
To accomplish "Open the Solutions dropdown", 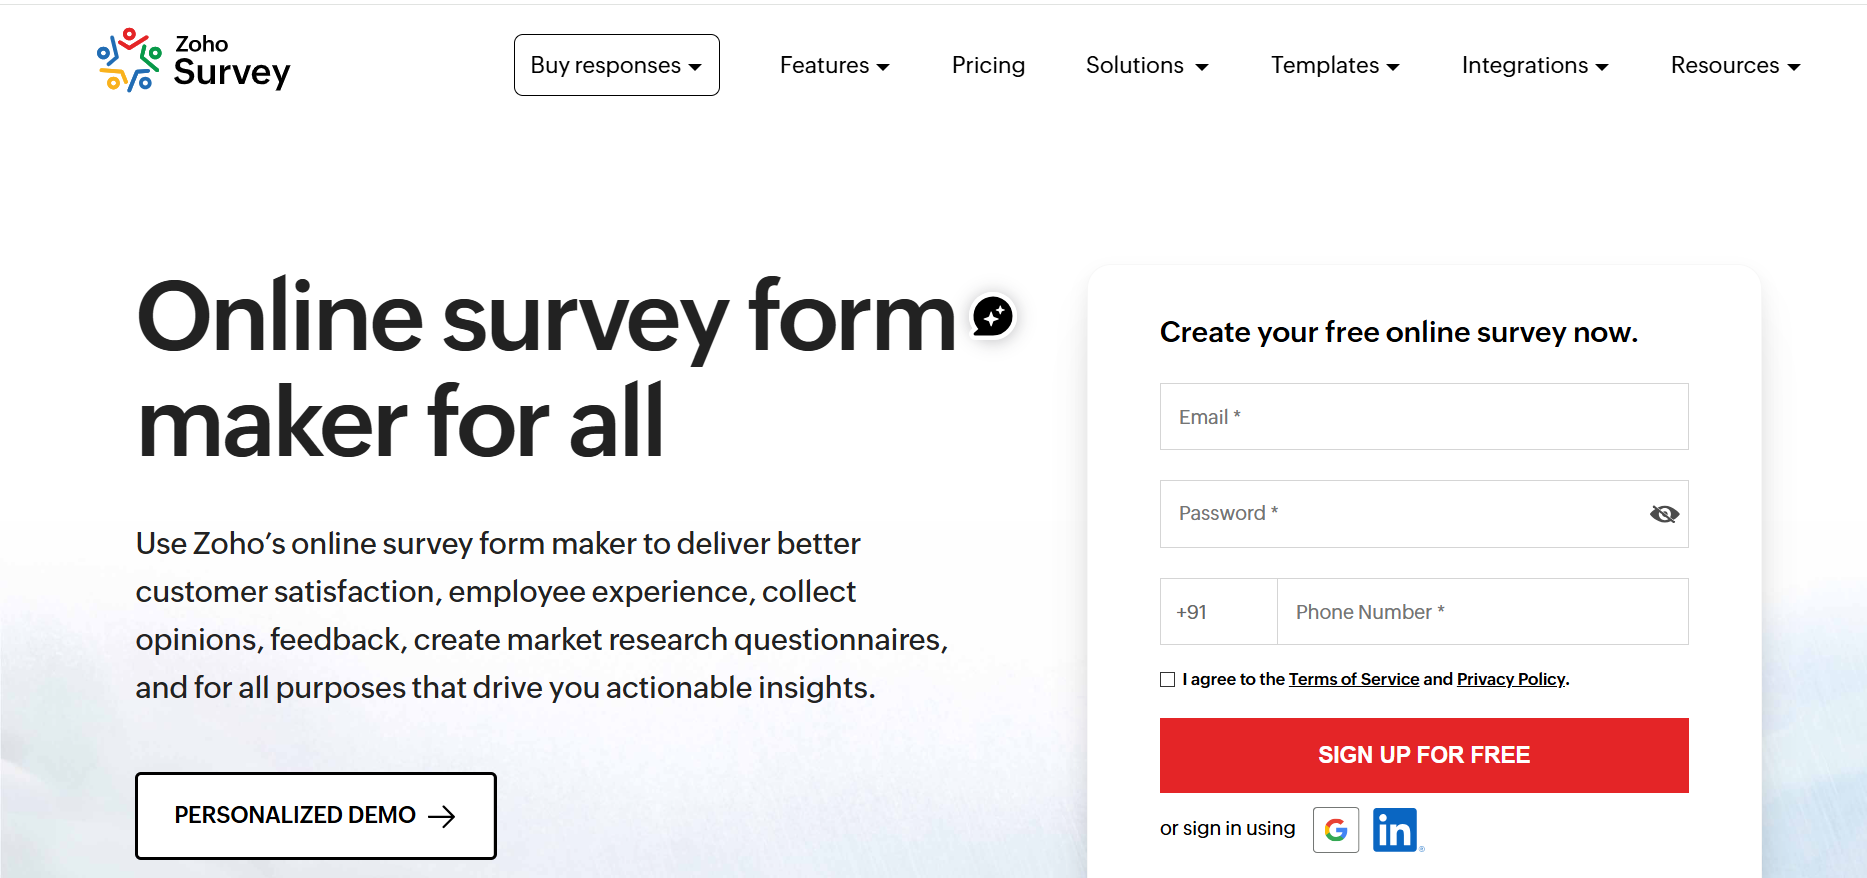I will (1146, 65).
